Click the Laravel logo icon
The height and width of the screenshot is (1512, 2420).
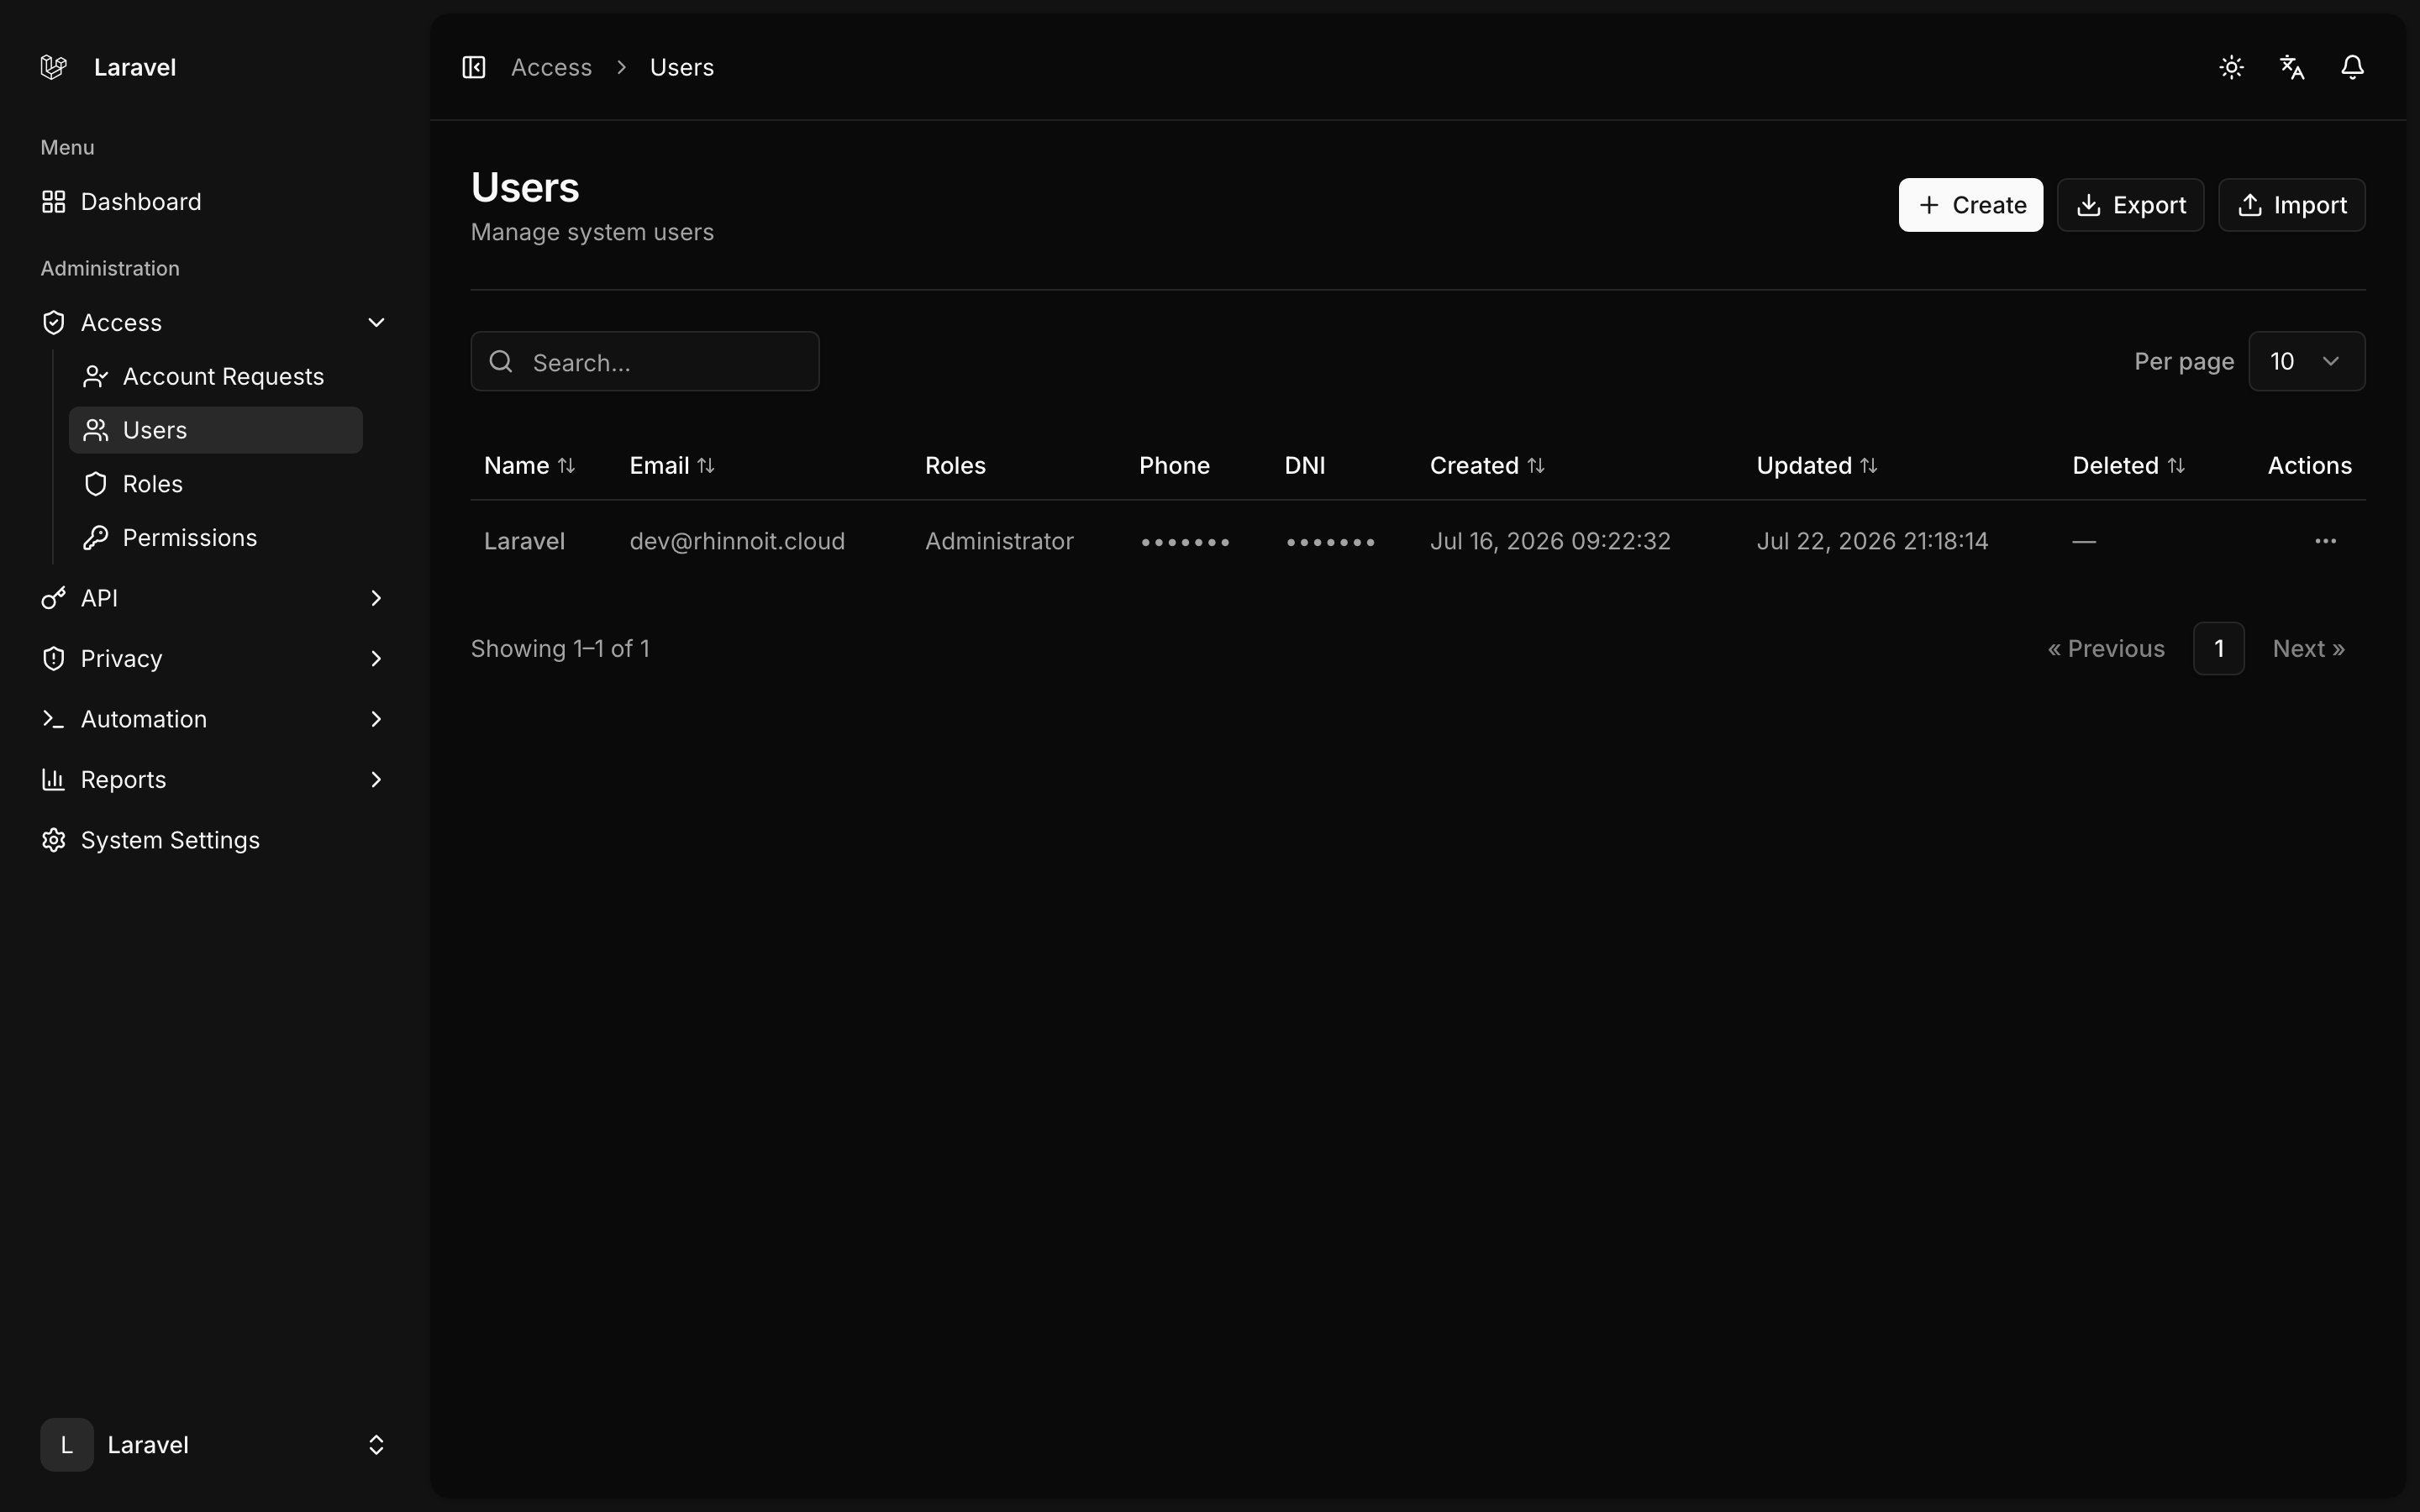pyautogui.click(x=53, y=67)
